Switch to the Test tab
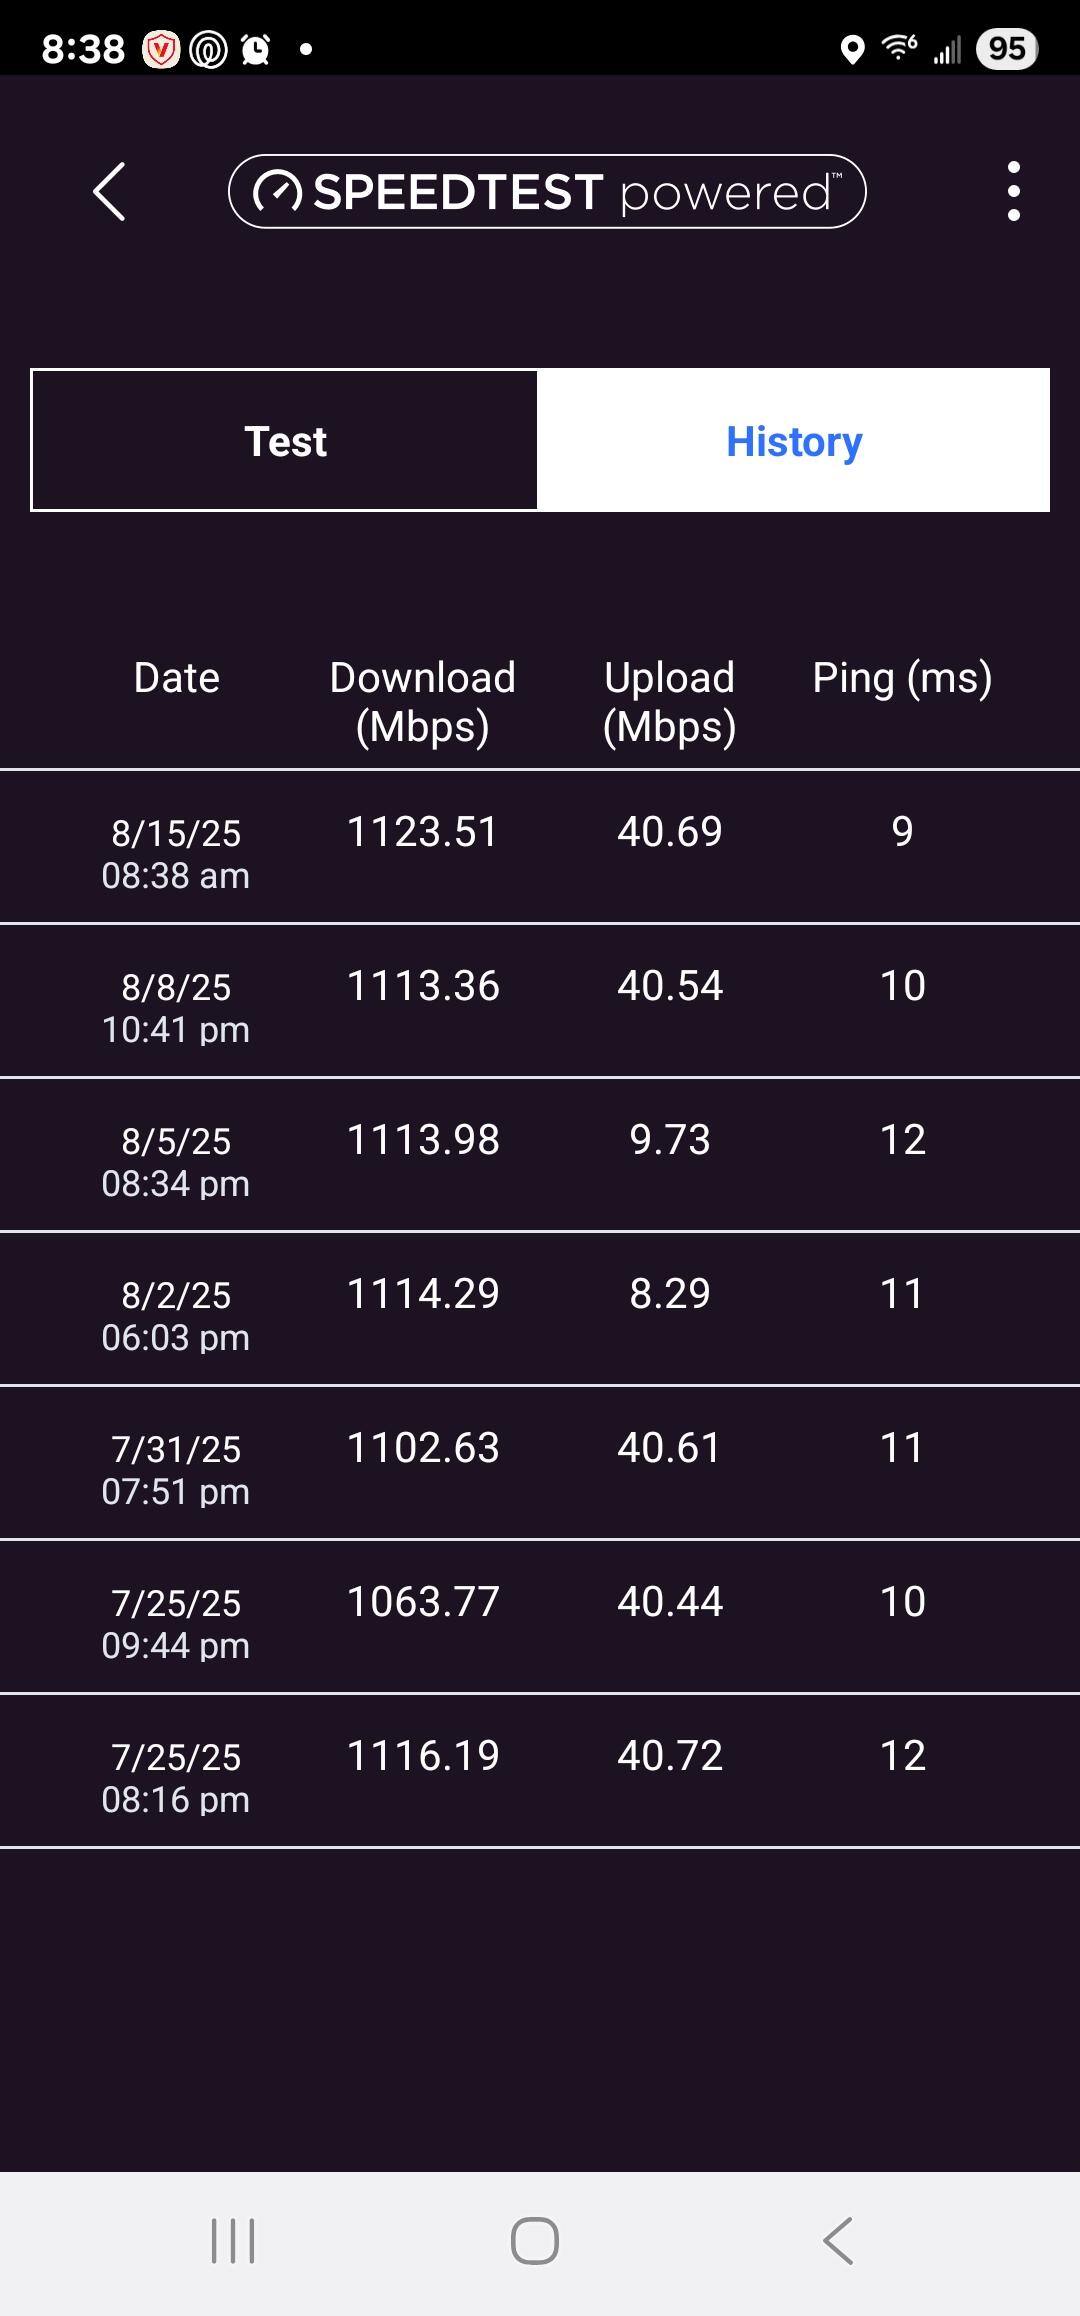Image resolution: width=1080 pixels, height=2316 pixels. click(x=285, y=441)
